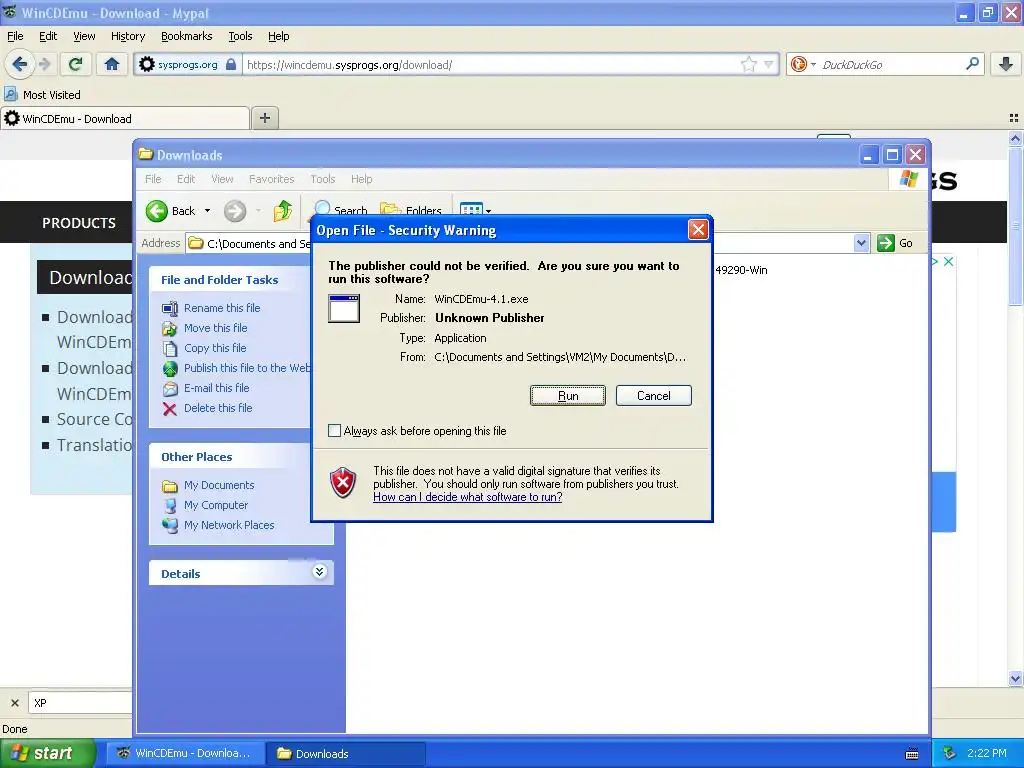This screenshot has height=768, width=1024.
Task: Expand the Details panel chevron
Action: (x=319, y=572)
